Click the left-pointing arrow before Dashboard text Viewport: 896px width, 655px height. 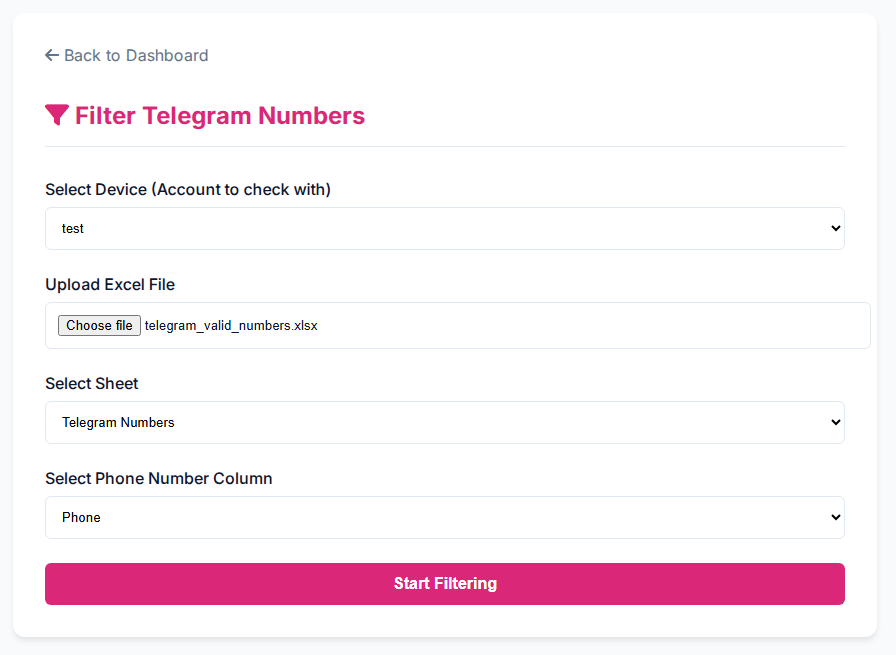(x=51, y=55)
